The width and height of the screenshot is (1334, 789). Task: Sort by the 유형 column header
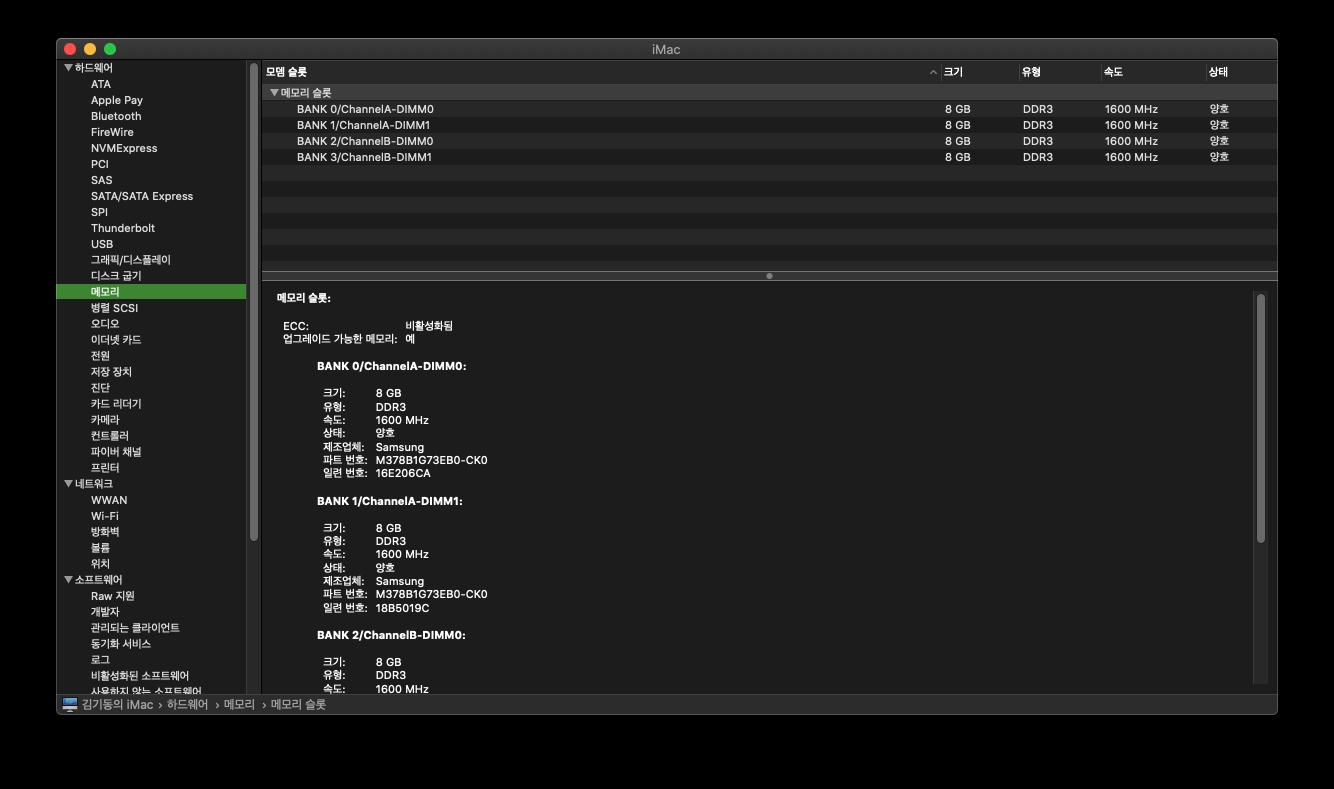point(1059,72)
